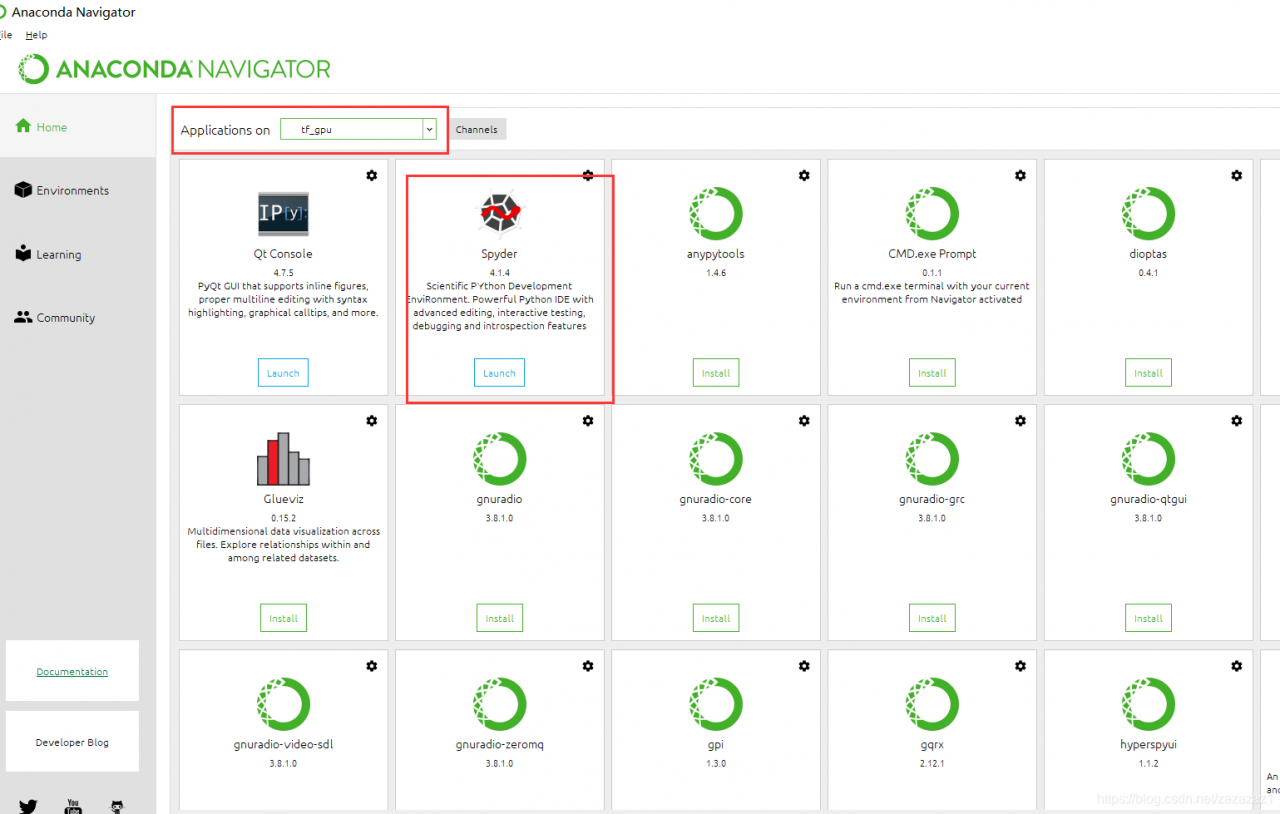This screenshot has height=814, width=1280.
Task: Open the gnuradio card settings gear
Action: pos(588,421)
